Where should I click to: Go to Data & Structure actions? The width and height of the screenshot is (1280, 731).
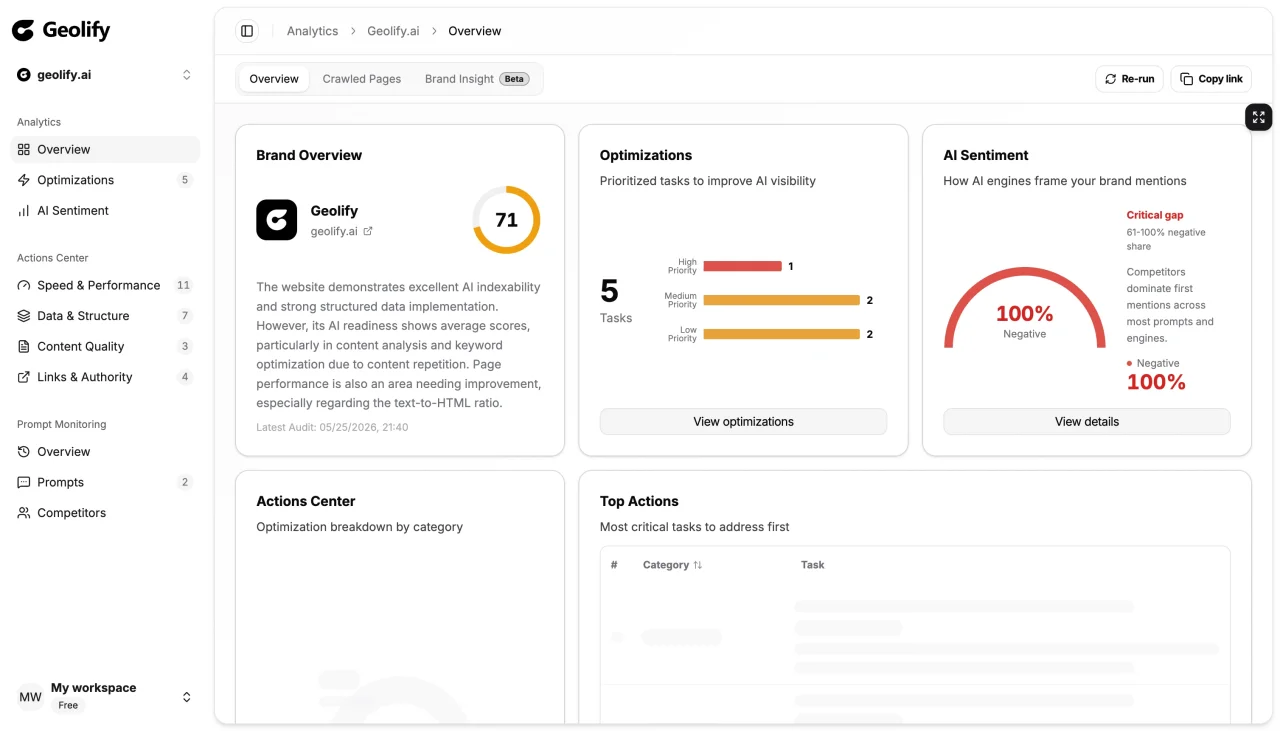coord(83,316)
